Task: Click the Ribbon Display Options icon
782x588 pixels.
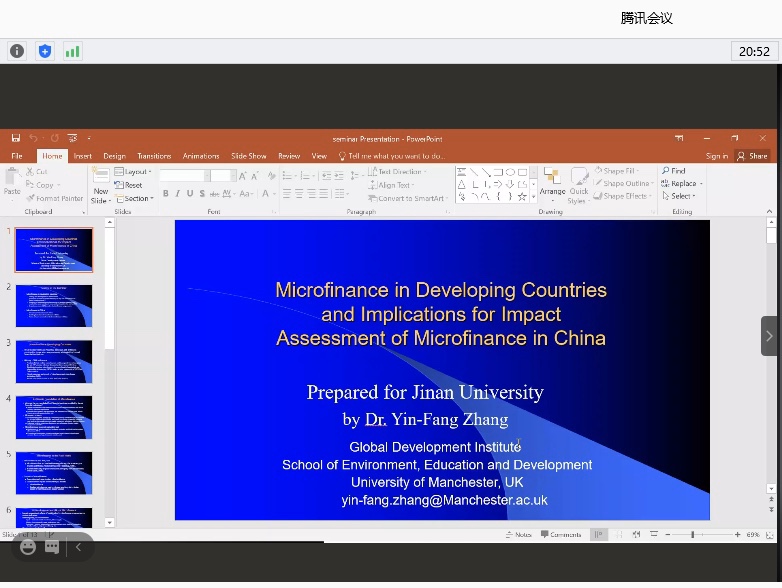Action: point(679,138)
